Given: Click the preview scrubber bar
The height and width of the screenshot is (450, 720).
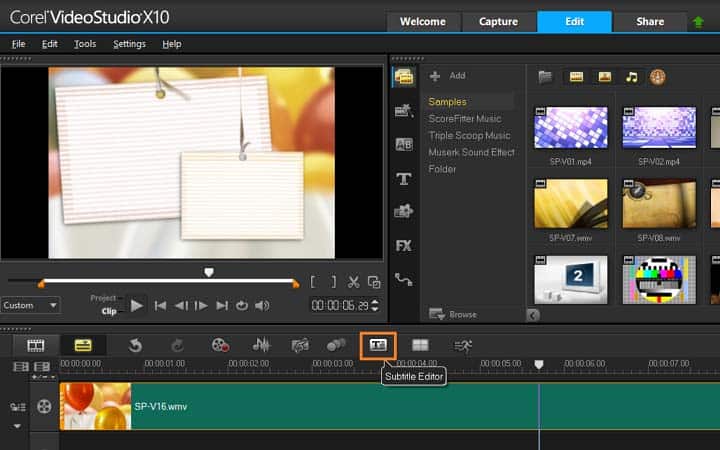Looking at the screenshot, I should click(x=169, y=281).
